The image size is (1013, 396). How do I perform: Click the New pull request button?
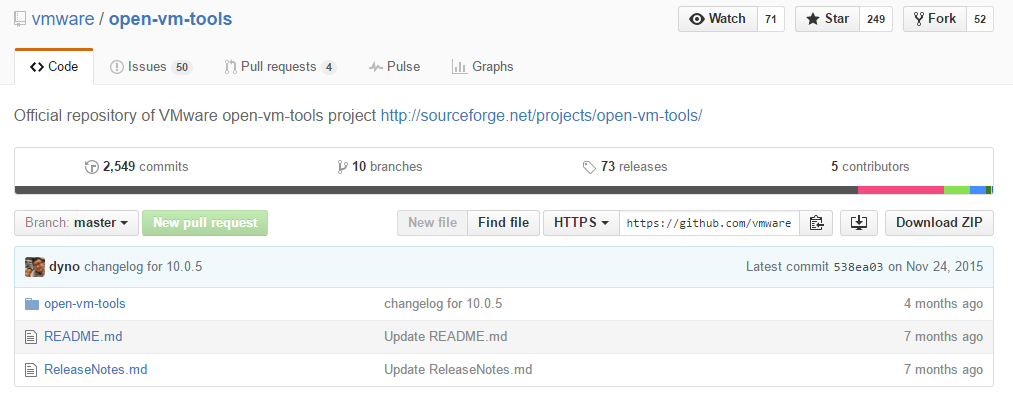coord(205,223)
